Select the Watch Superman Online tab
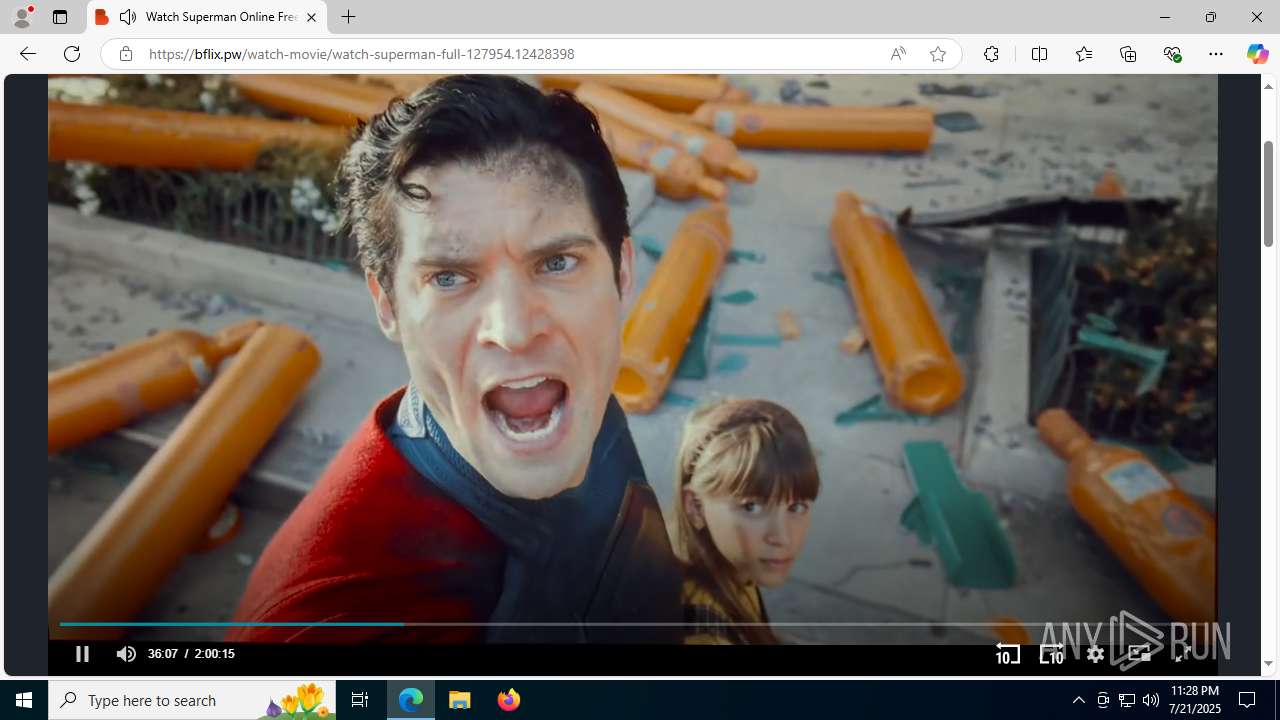Screen dimensions: 1280x720 tap(207, 17)
